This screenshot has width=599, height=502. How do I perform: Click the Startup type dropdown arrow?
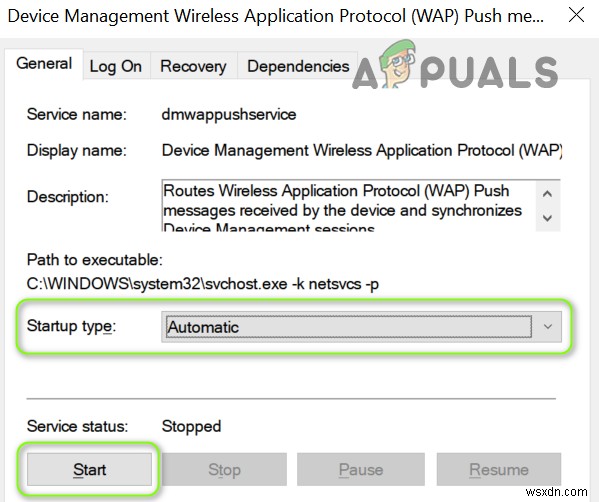[x=548, y=327]
